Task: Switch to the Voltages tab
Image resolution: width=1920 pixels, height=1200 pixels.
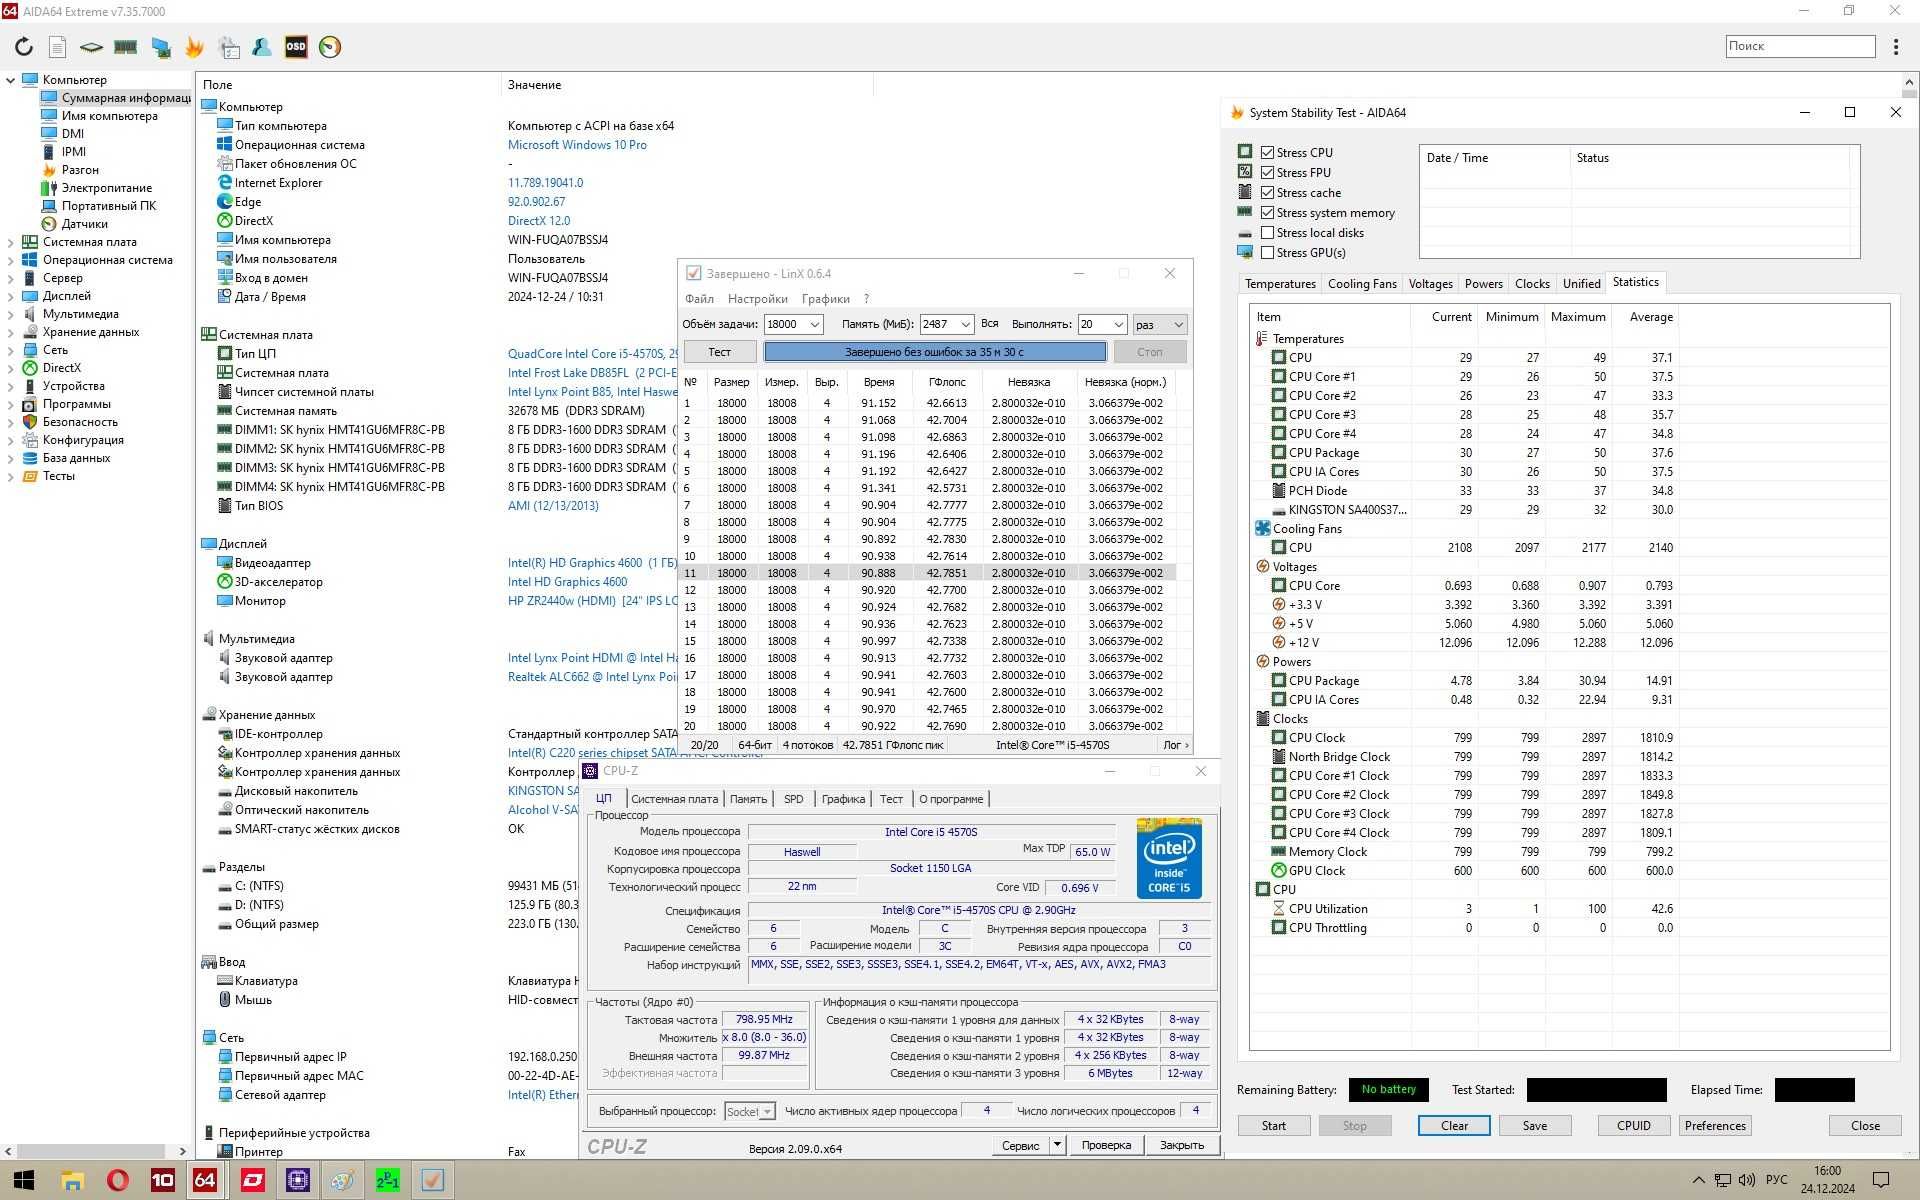Action: coord(1430,284)
